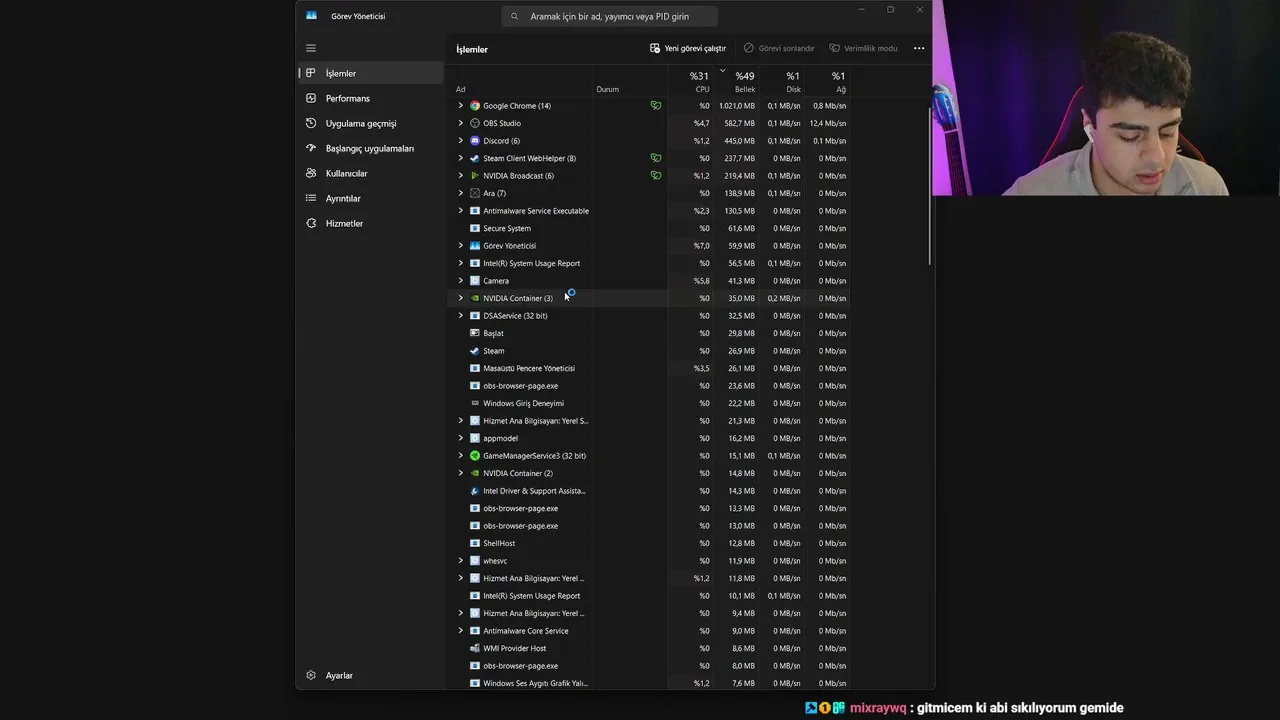Click the GameManagerService3 icon
Viewport: 1280px width, 720px height.
pyautogui.click(x=475, y=456)
